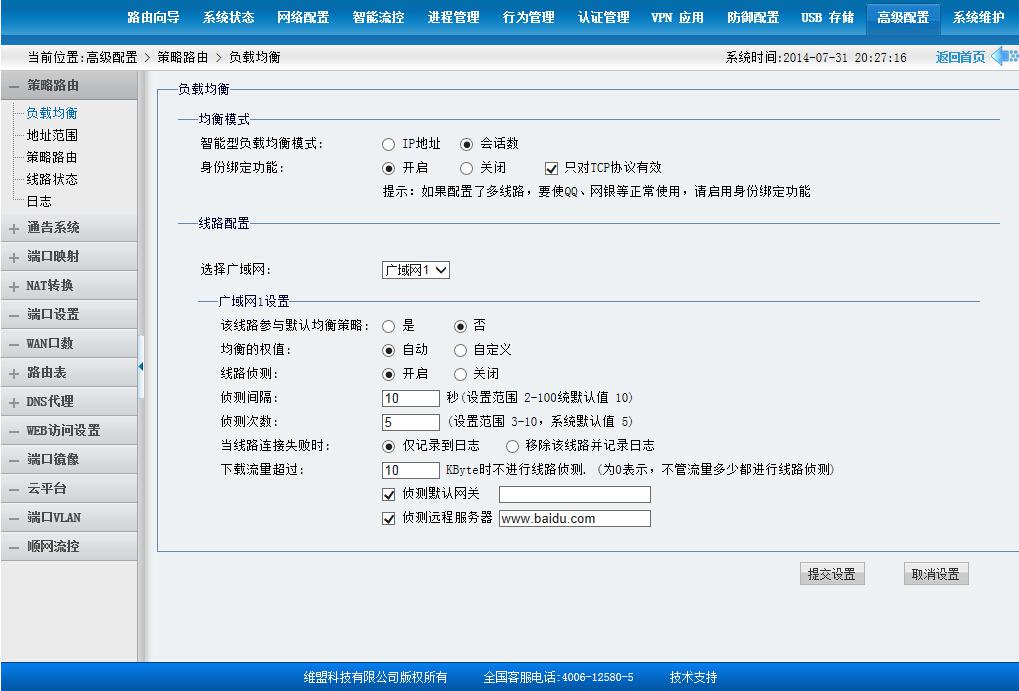
Task: Open the 选择广域网 dropdown
Action: [416, 270]
